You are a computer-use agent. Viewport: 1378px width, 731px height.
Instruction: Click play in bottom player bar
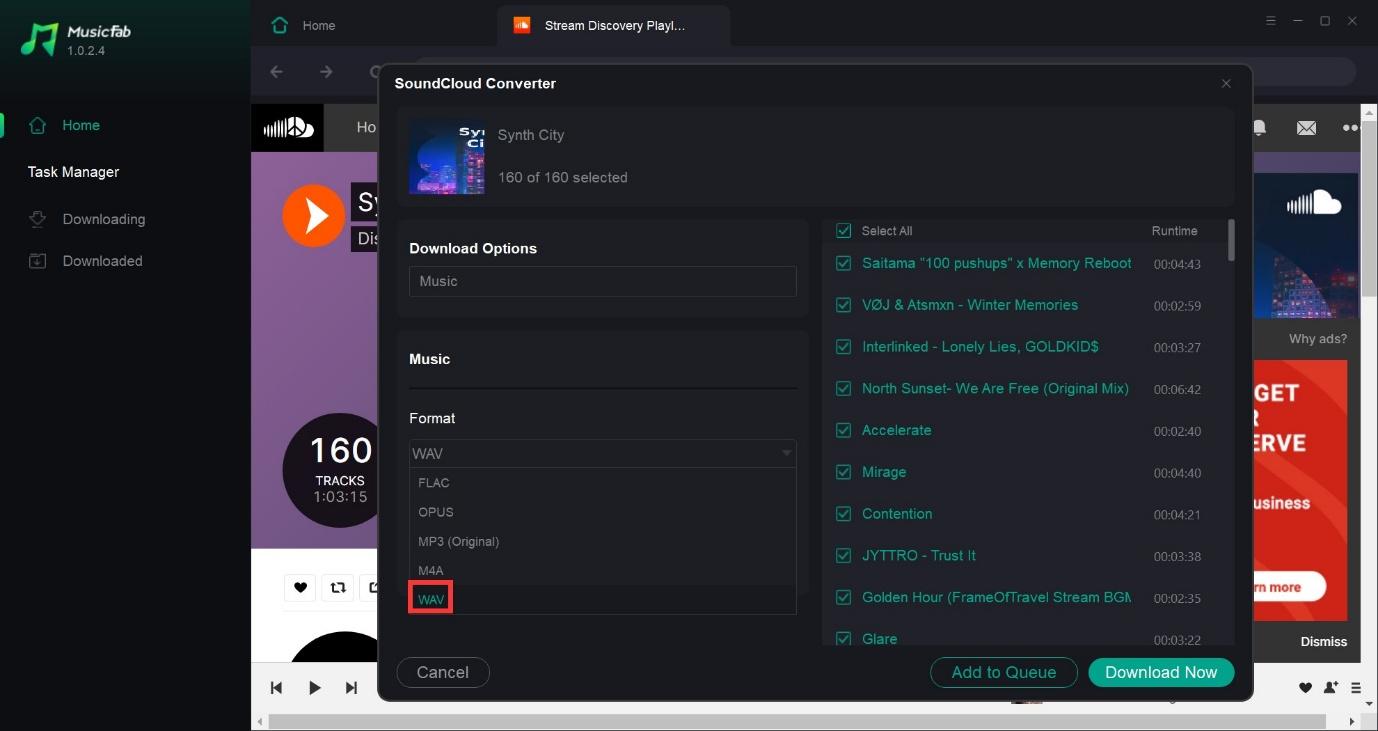314,688
